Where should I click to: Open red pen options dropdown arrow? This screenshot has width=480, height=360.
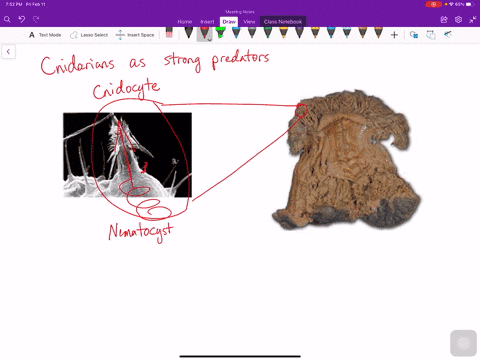[x=210, y=40]
